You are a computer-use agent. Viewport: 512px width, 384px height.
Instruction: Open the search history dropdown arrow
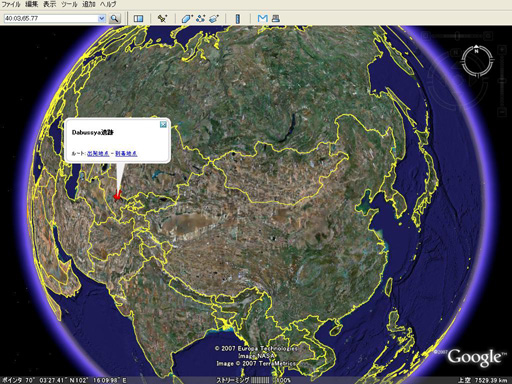(101, 18)
